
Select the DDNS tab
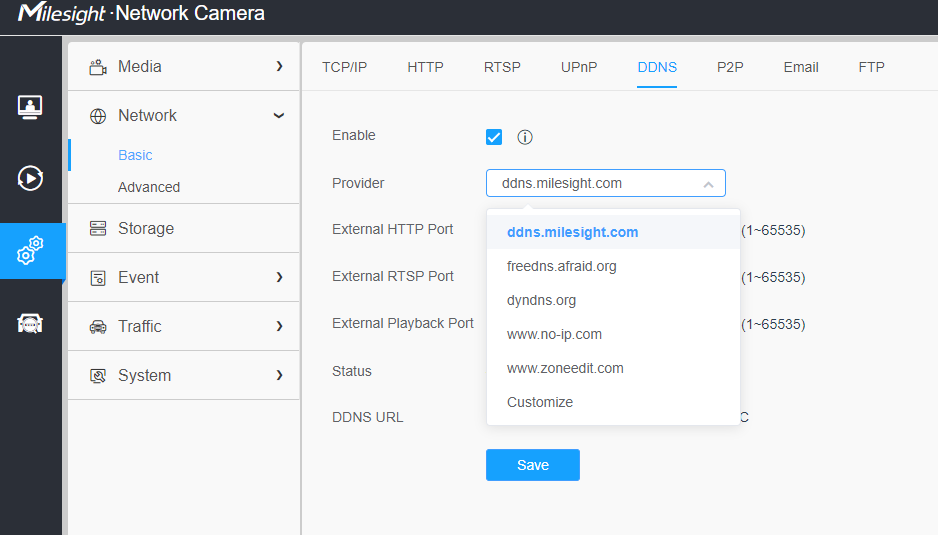pos(657,67)
